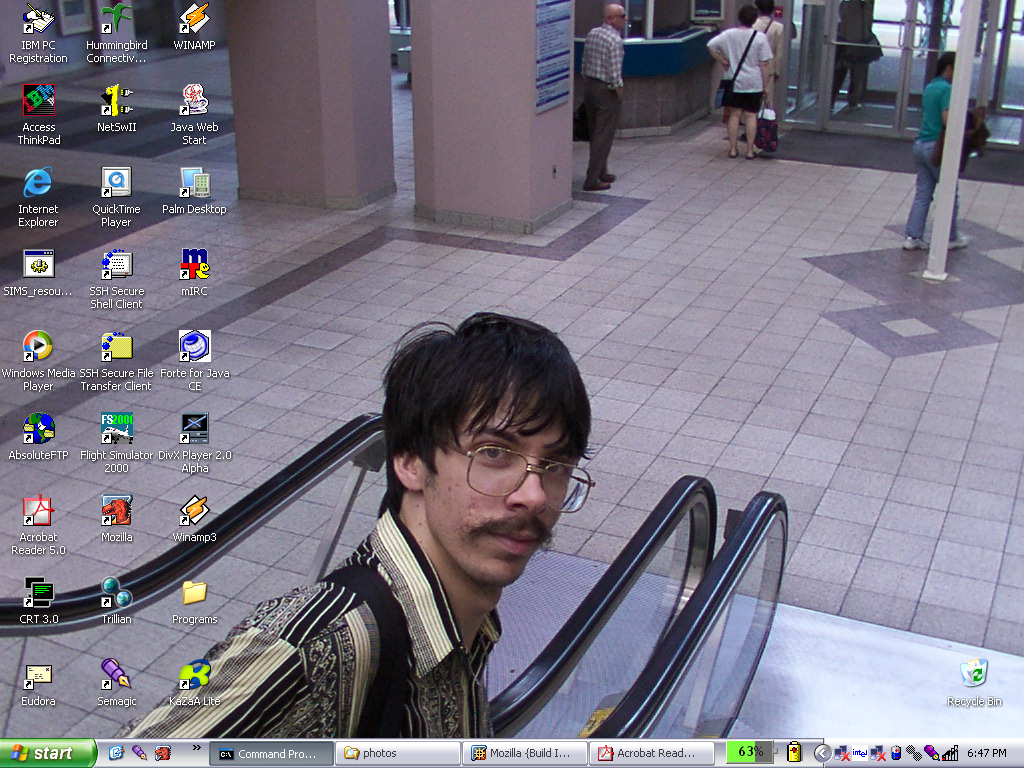The height and width of the screenshot is (768, 1024).
Task: Open Flight Simulator 2000 shortcut
Action: 117,429
